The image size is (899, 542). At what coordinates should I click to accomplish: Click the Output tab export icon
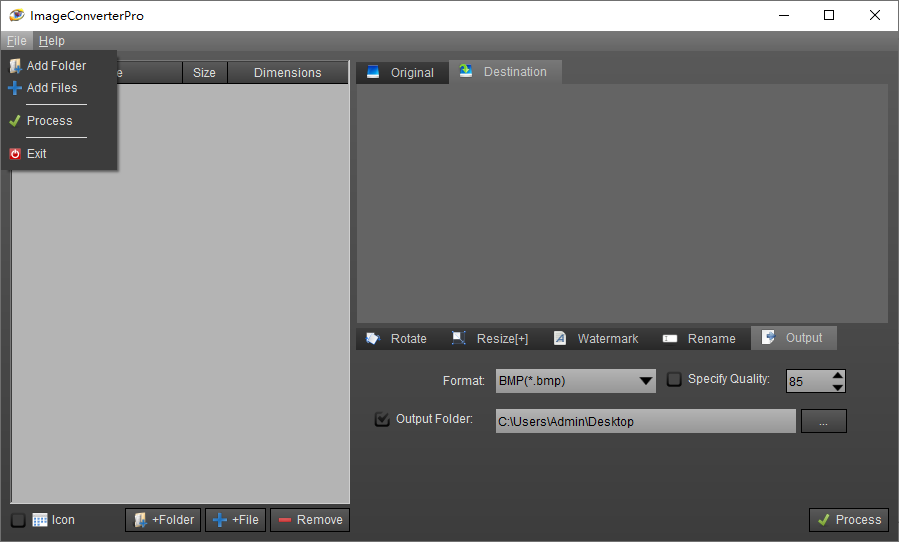(768, 337)
